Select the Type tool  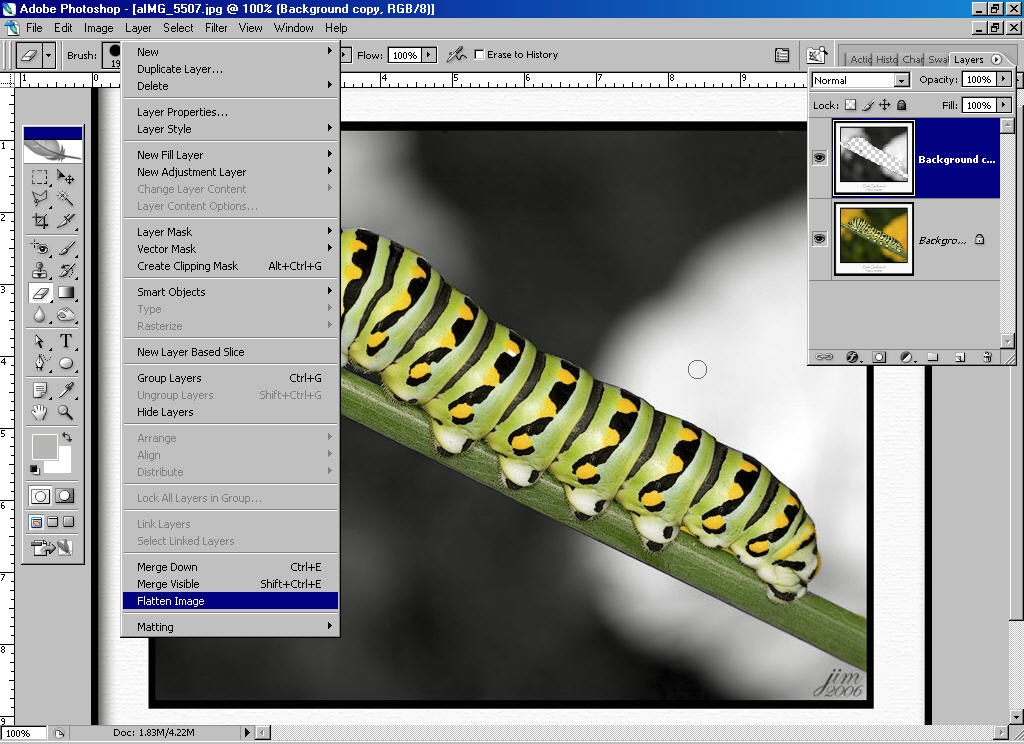click(x=65, y=341)
